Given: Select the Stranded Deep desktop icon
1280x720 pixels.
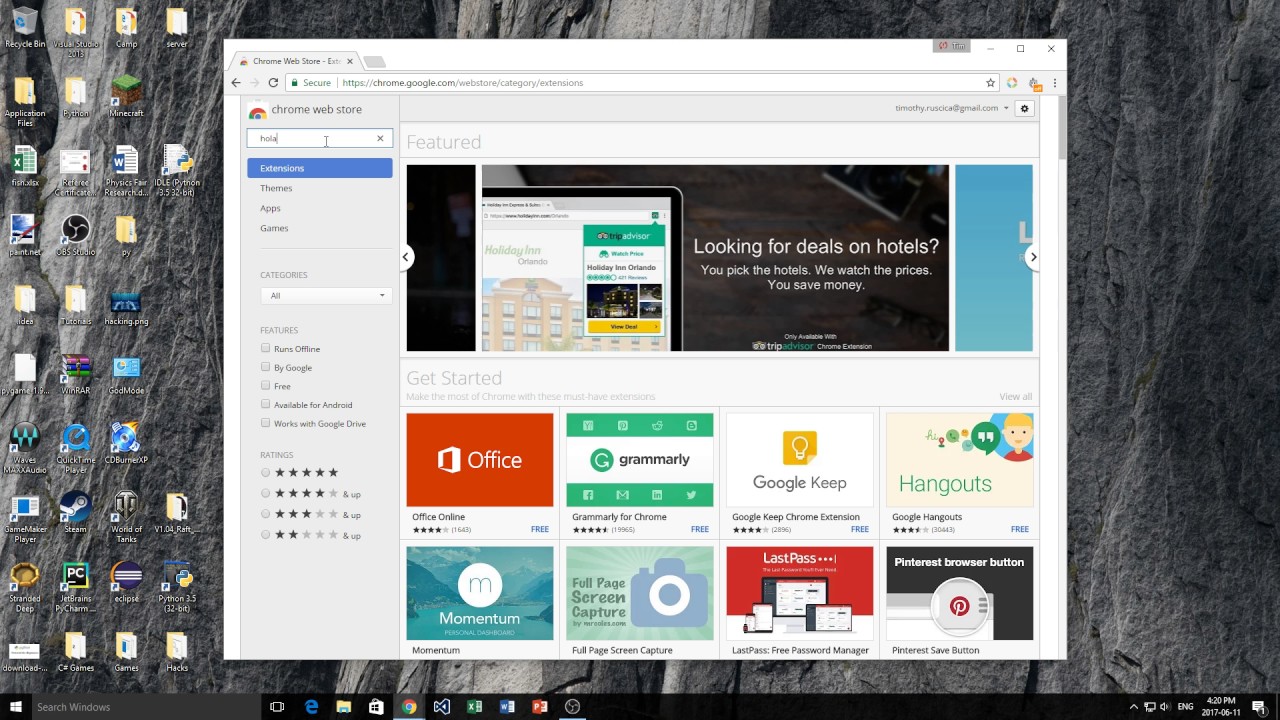Looking at the screenshot, I should [25, 587].
